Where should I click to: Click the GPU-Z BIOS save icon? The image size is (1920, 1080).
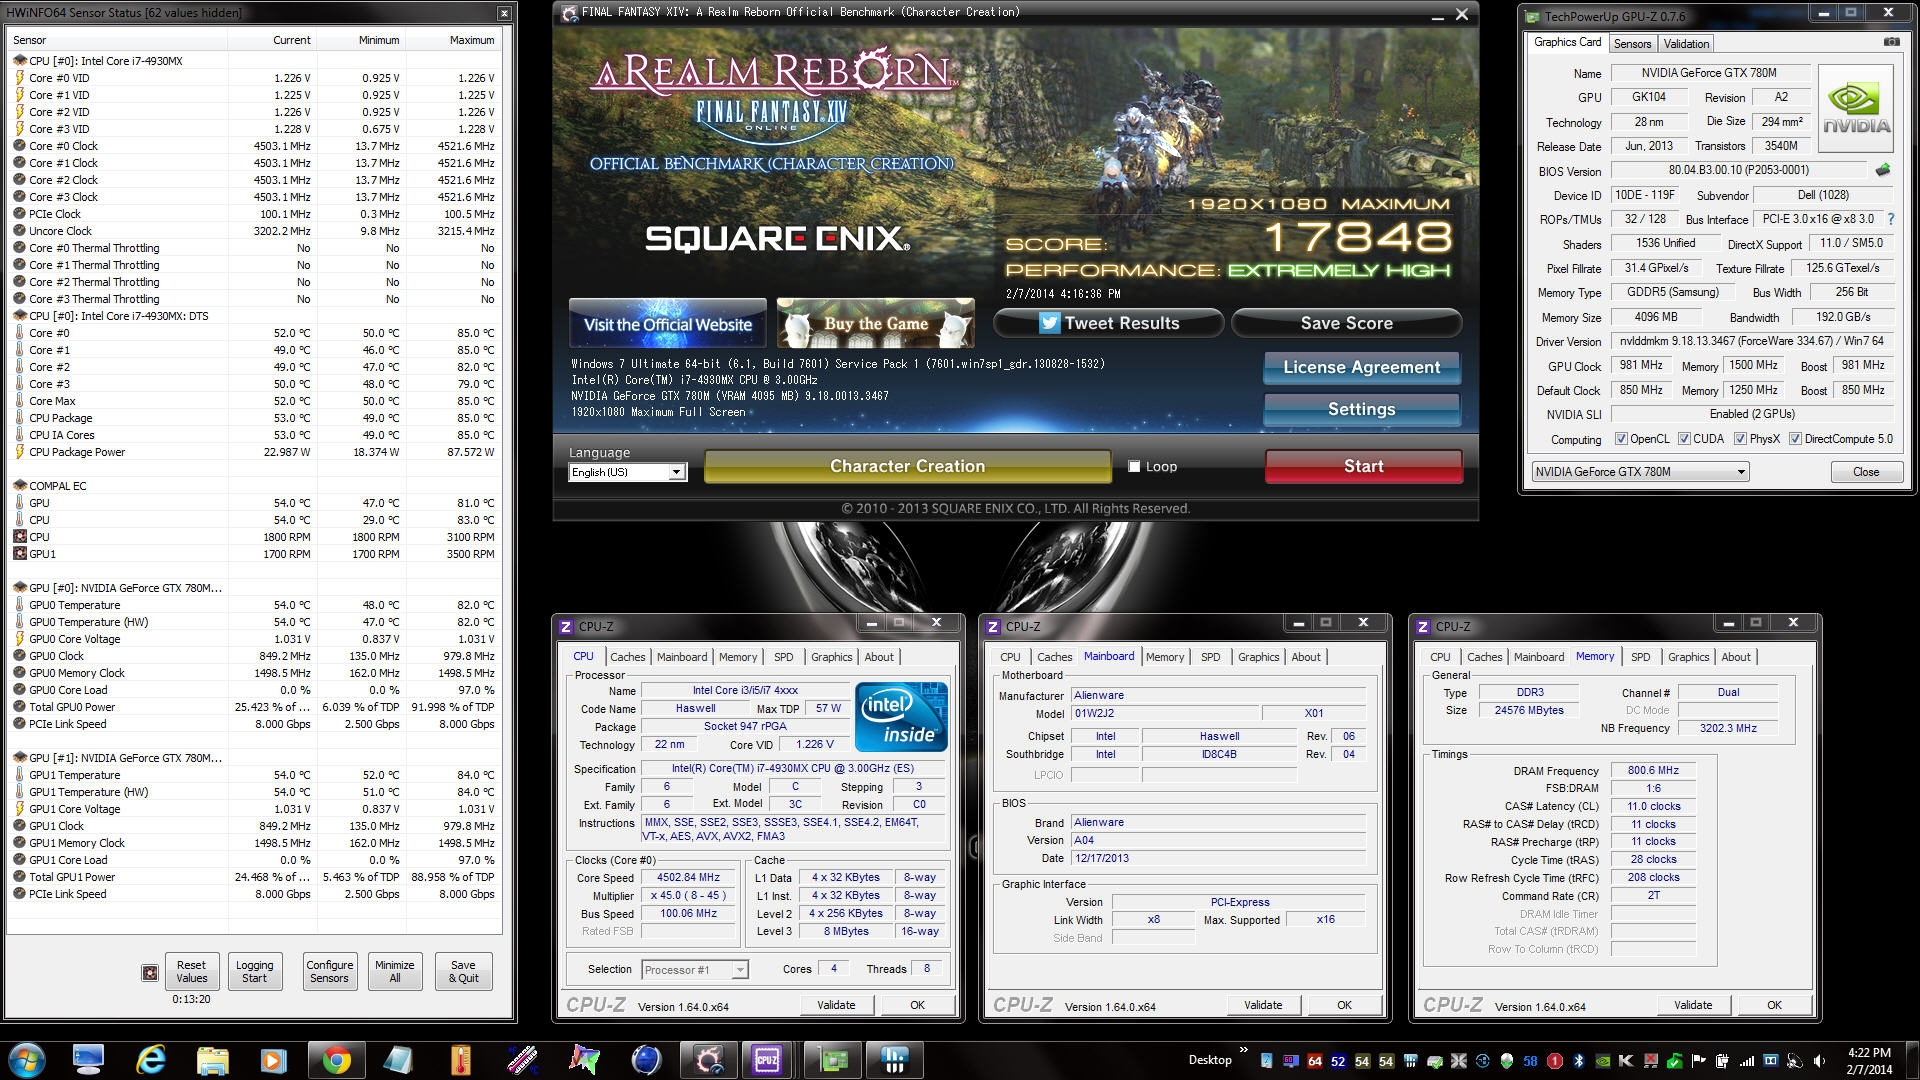(1883, 170)
